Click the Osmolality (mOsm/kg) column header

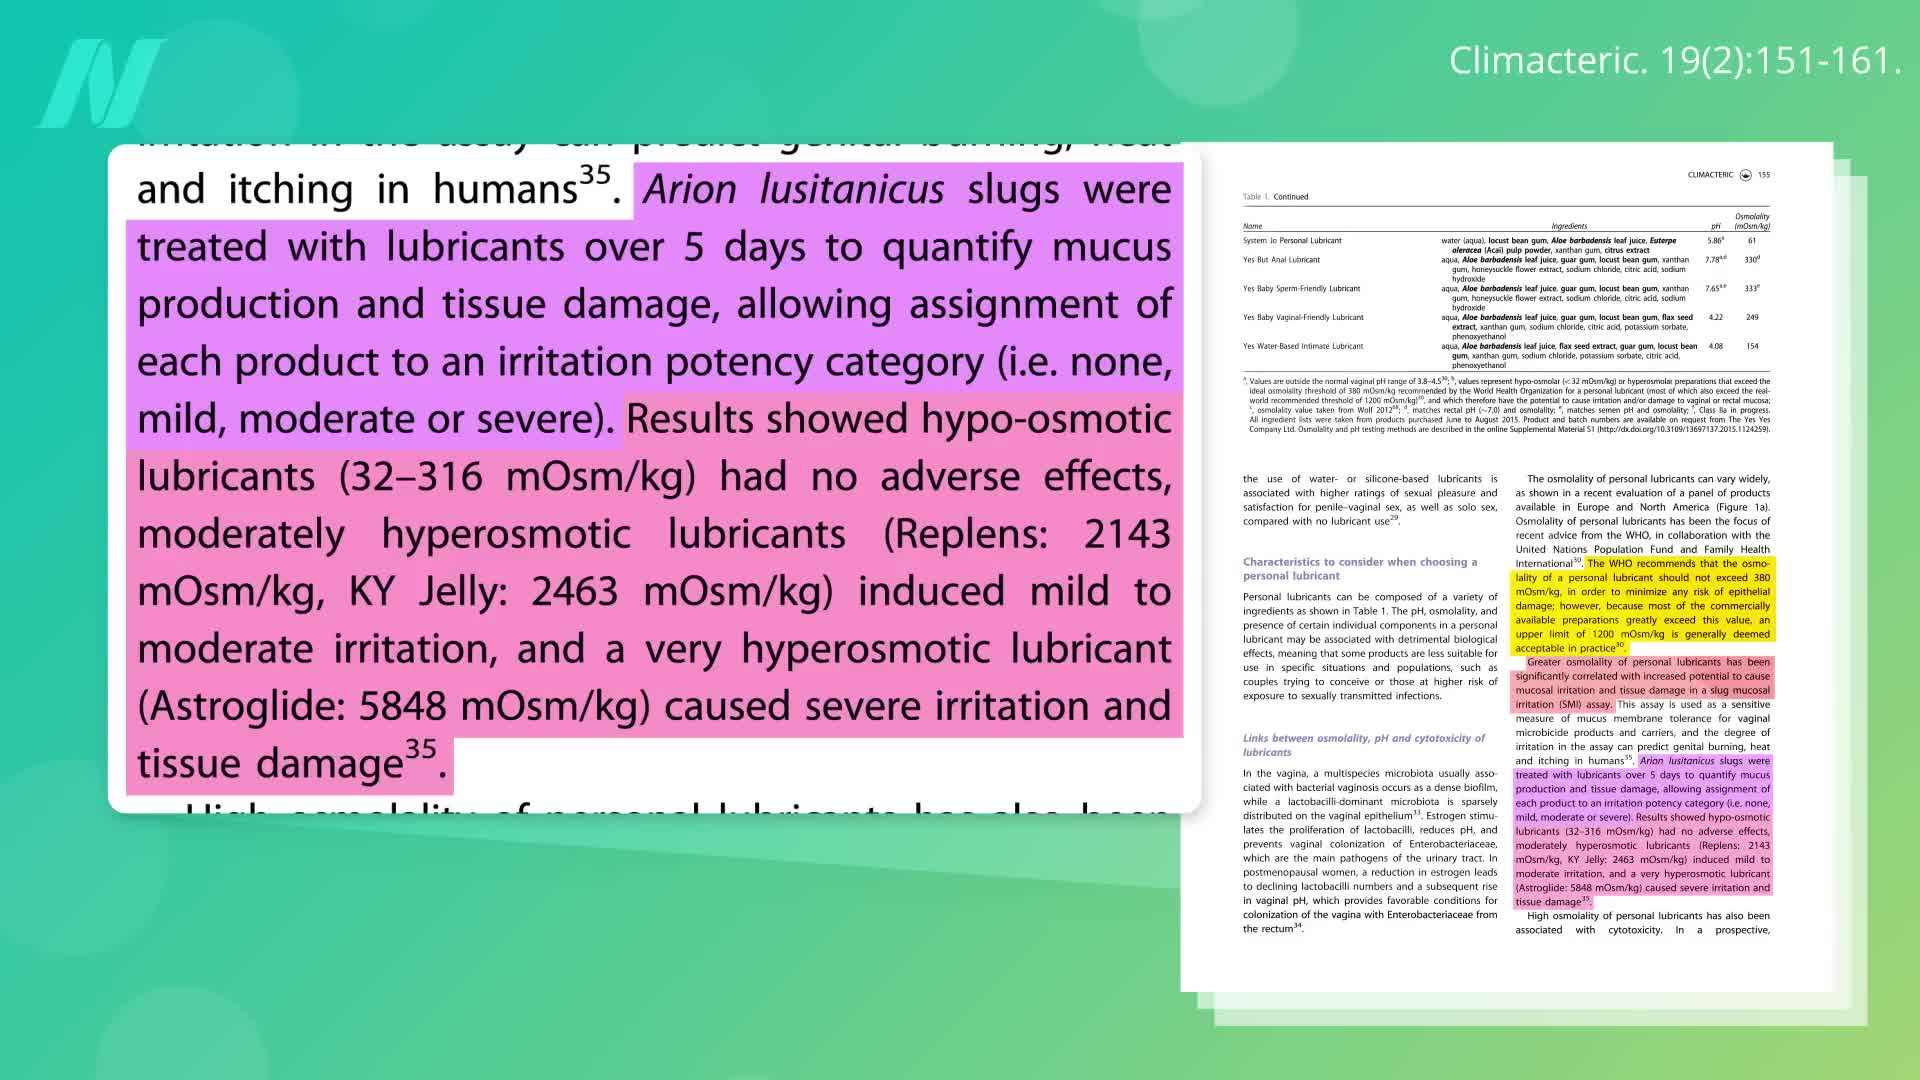click(x=1751, y=221)
